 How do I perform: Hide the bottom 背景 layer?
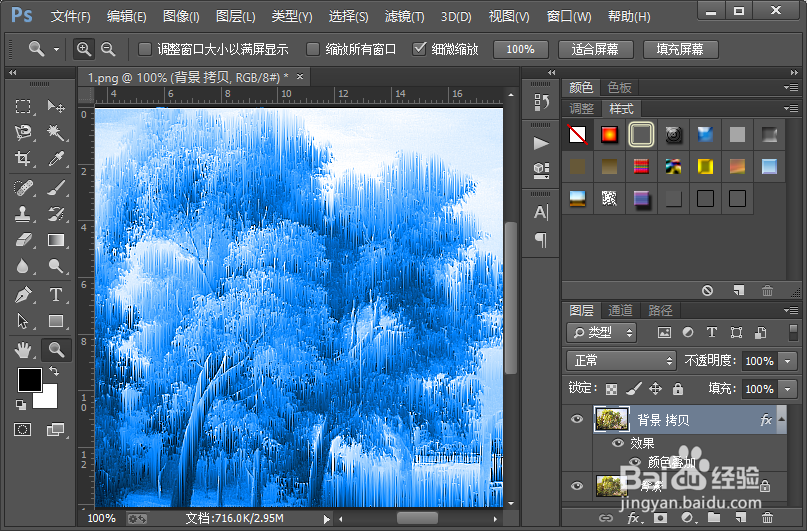point(577,486)
